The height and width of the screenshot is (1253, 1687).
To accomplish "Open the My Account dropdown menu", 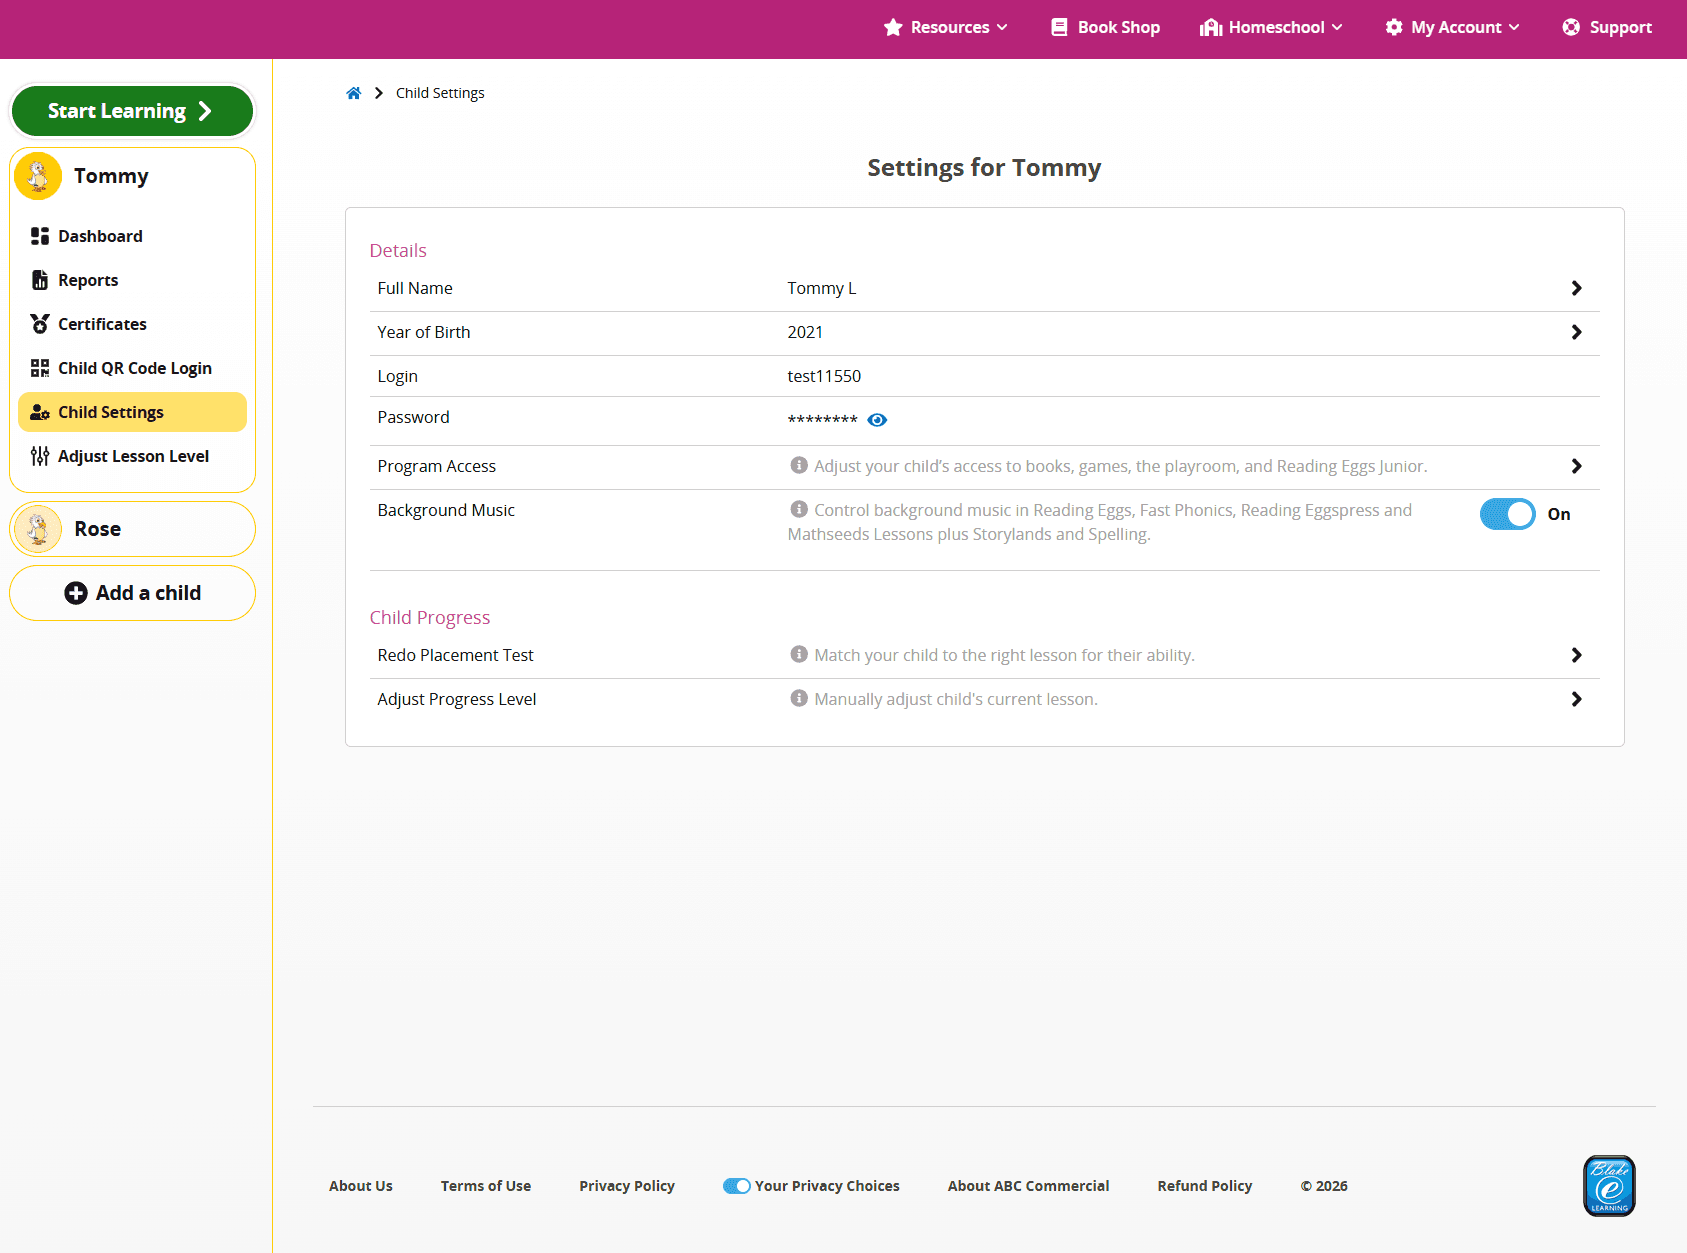I will tap(1452, 27).
